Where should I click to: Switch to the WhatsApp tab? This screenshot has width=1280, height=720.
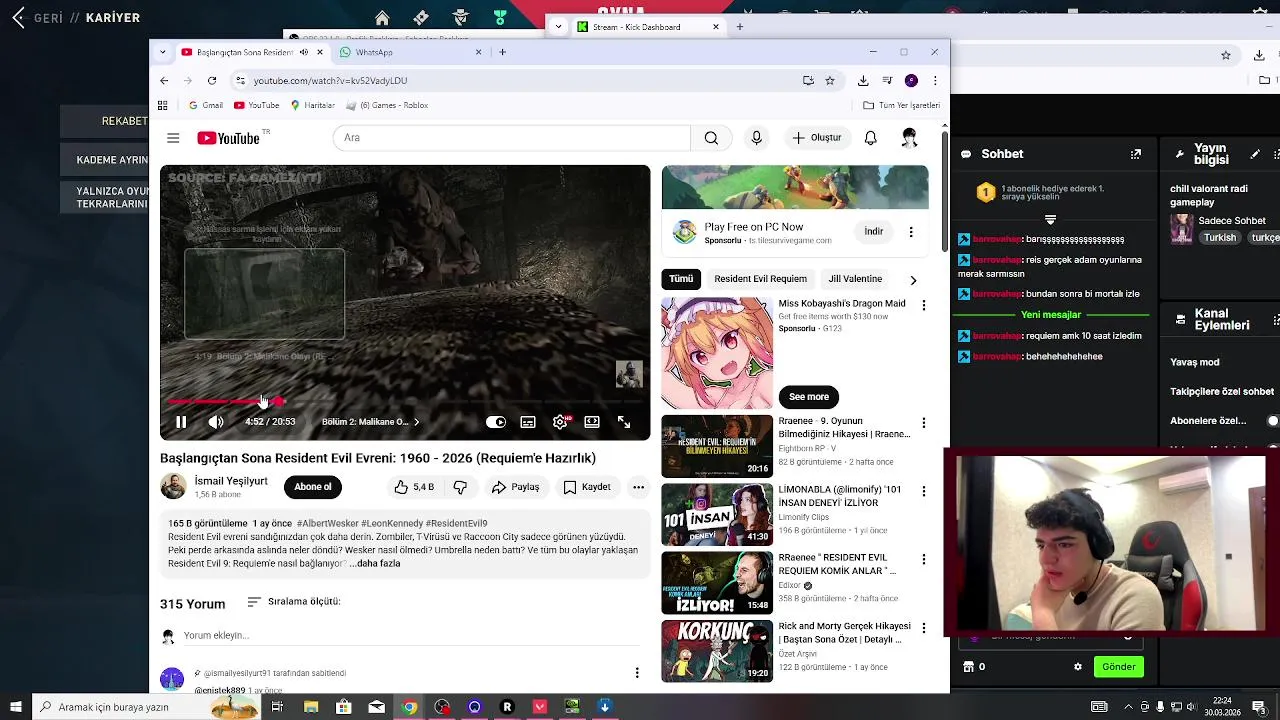point(410,52)
